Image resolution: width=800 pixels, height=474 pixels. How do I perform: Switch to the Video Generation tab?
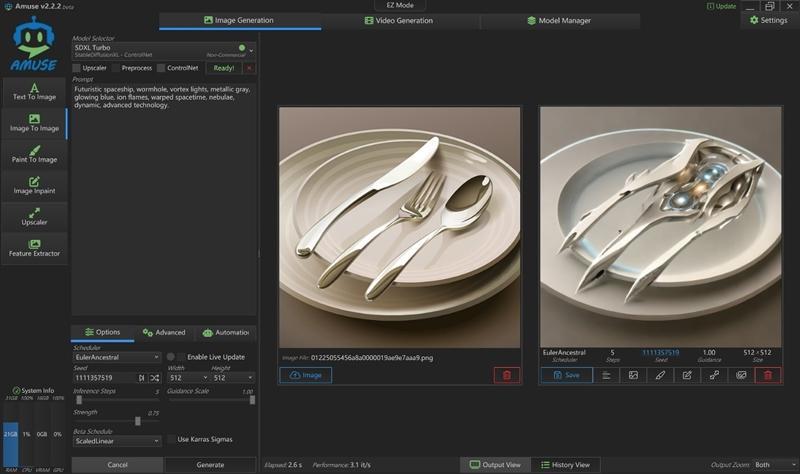404,20
